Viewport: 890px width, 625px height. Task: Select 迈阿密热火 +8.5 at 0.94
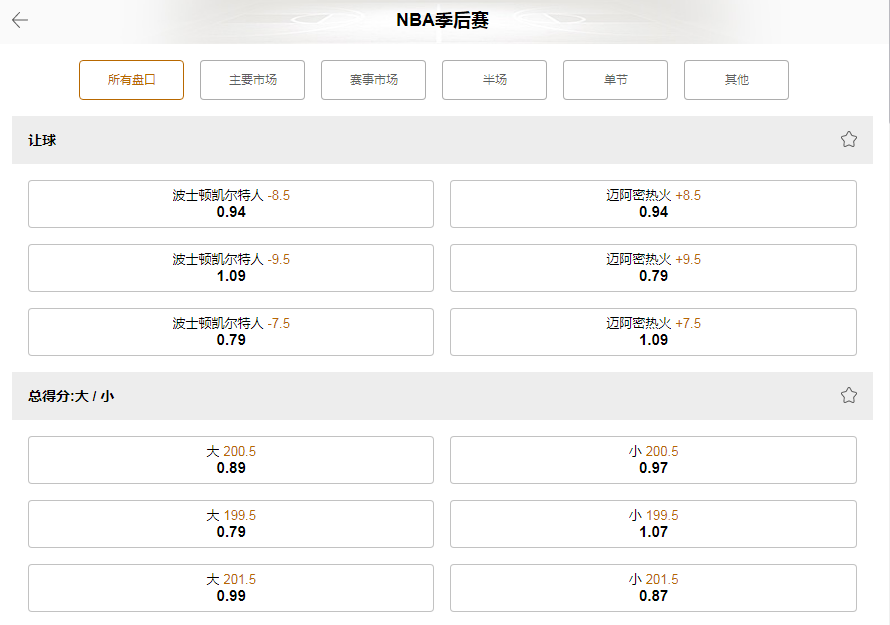pos(654,204)
